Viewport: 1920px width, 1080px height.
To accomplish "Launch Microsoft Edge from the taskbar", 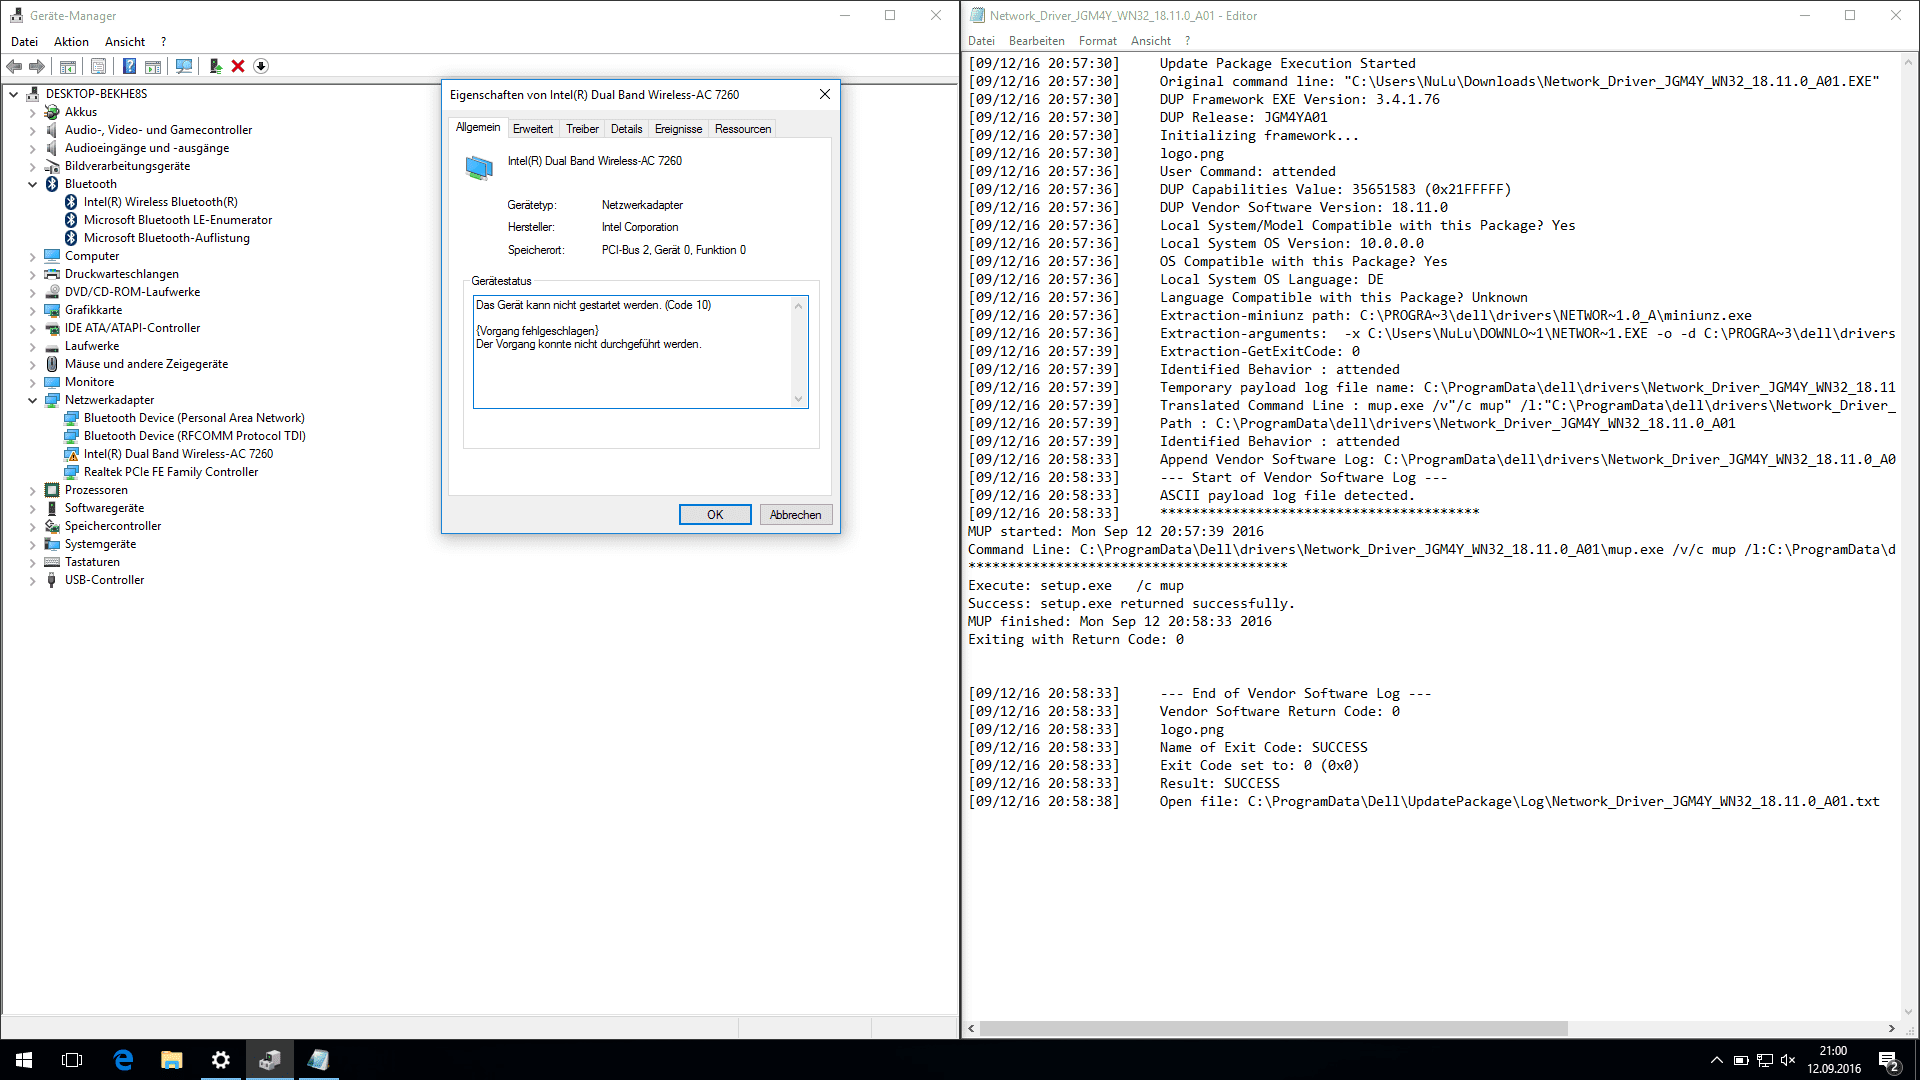I will coord(123,1060).
